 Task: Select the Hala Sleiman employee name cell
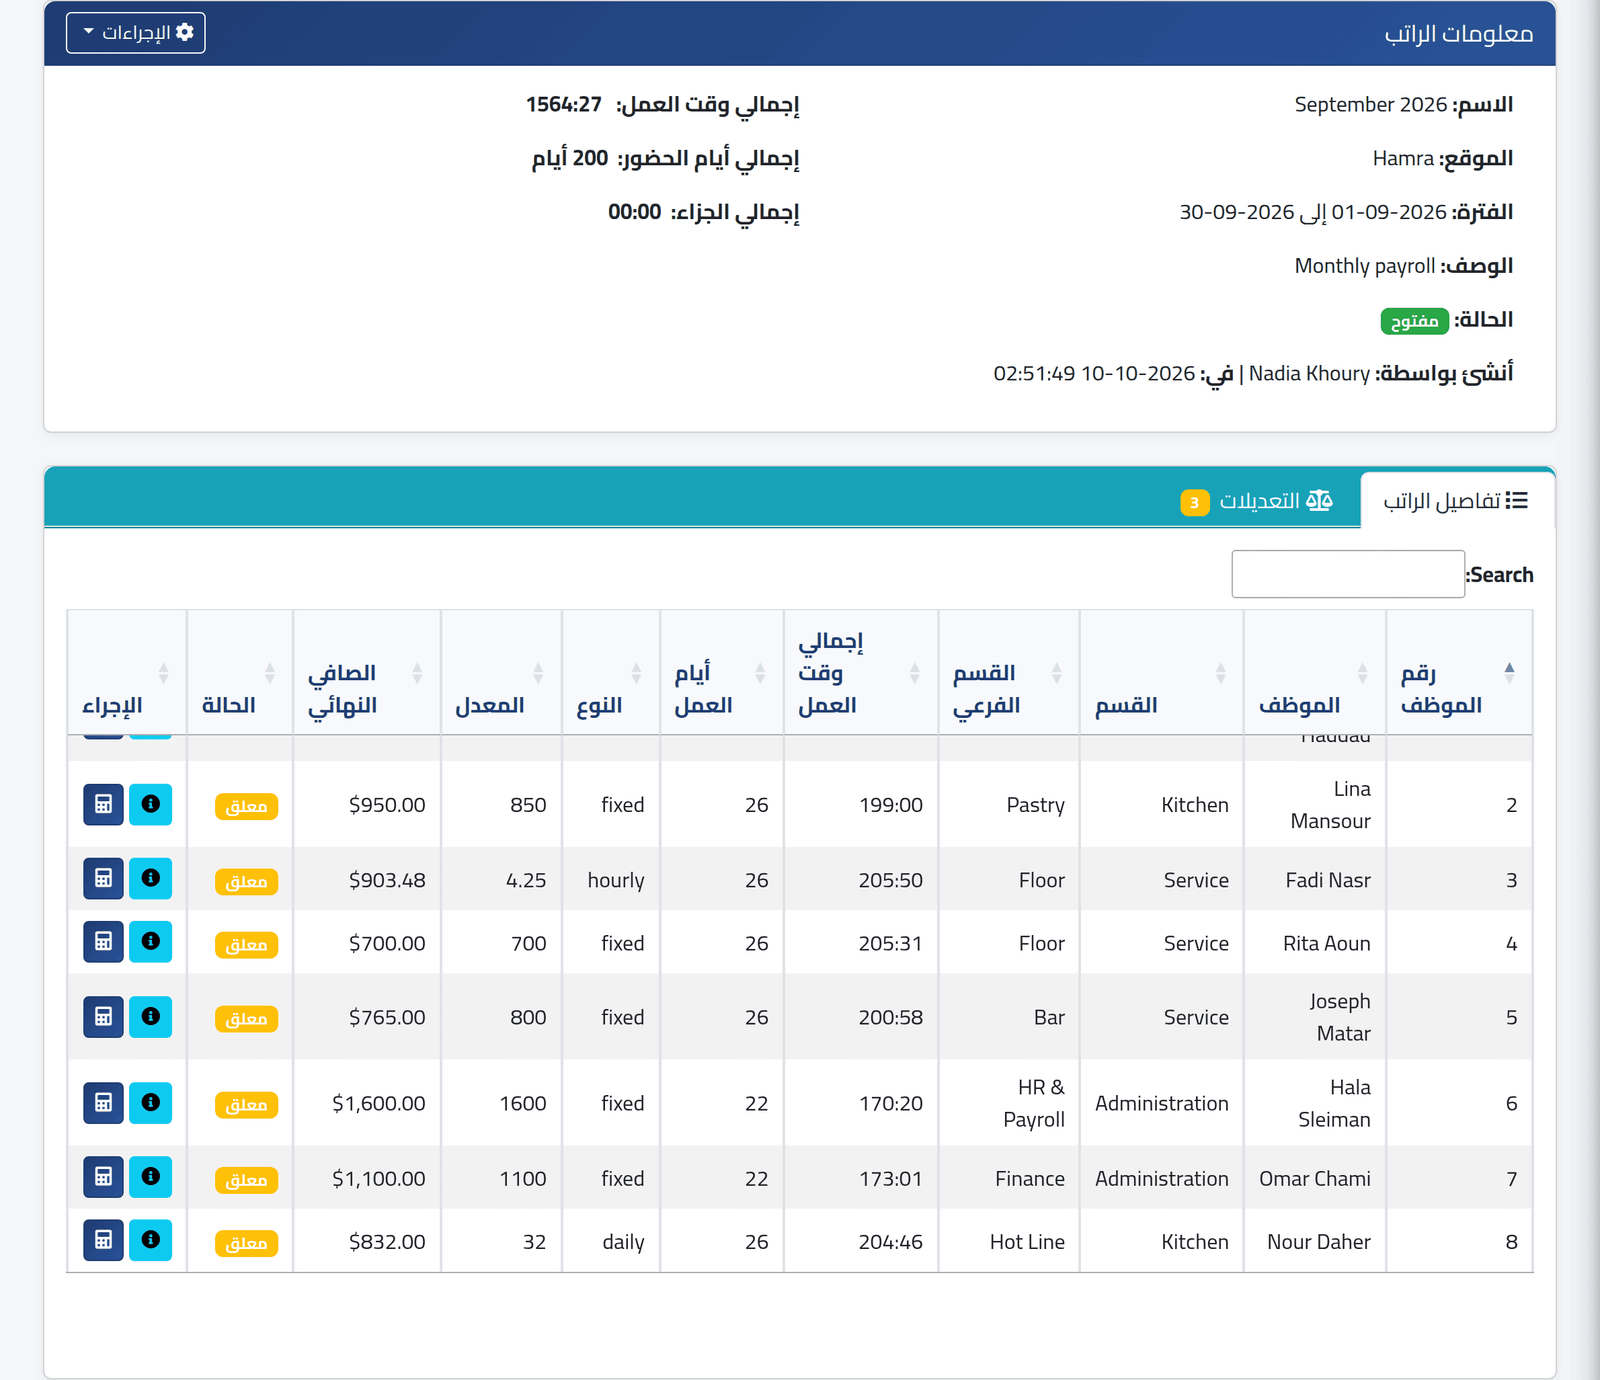point(1315,1103)
